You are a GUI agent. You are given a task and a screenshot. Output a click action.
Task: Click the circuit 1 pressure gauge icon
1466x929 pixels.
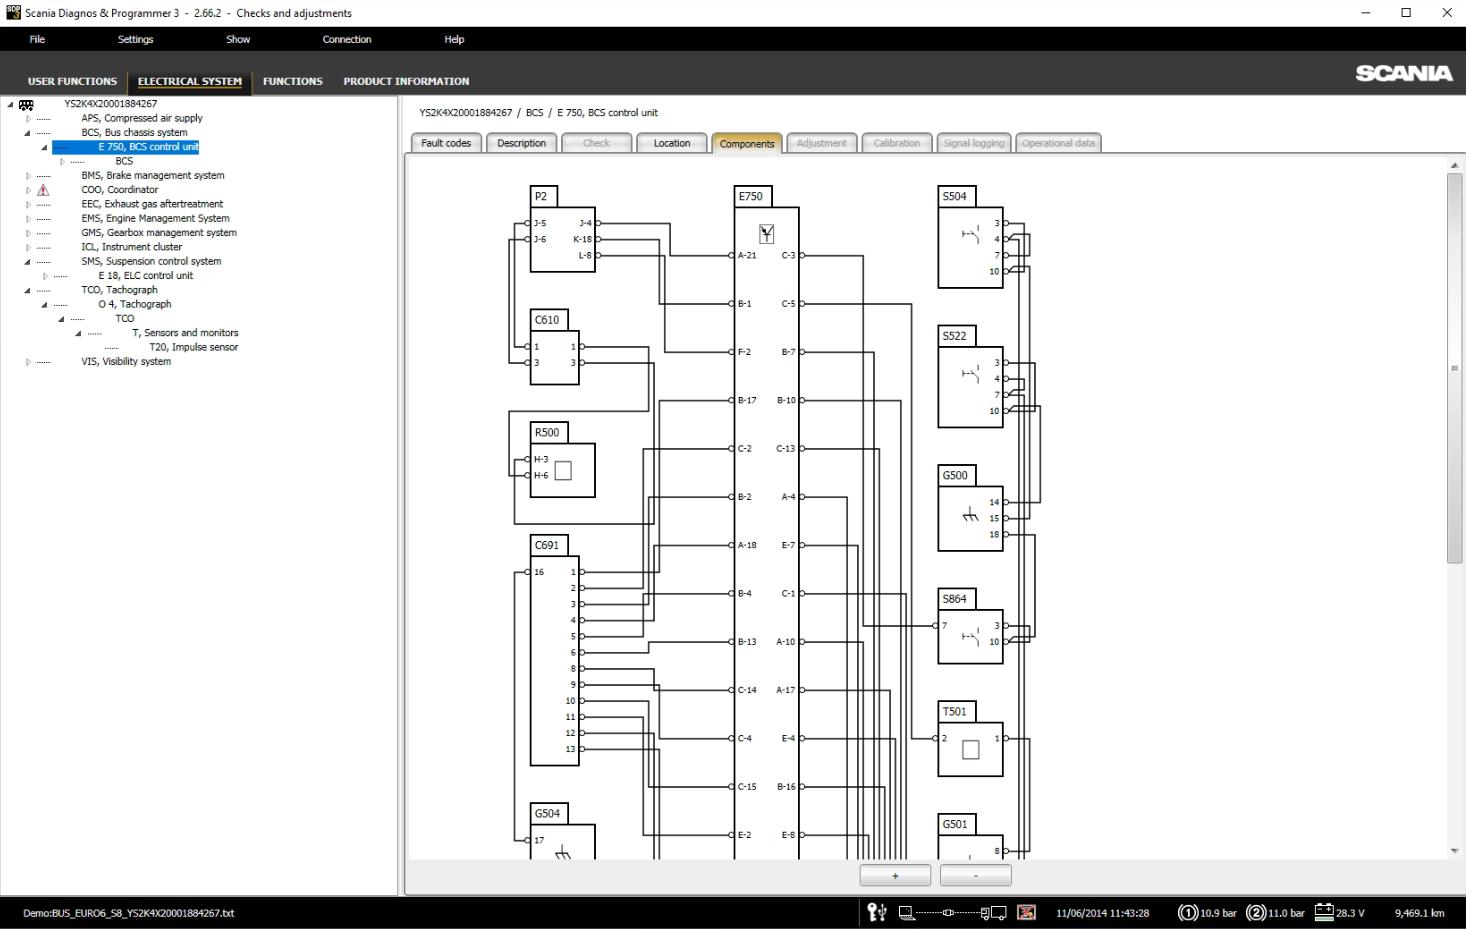pos(1187,912)
